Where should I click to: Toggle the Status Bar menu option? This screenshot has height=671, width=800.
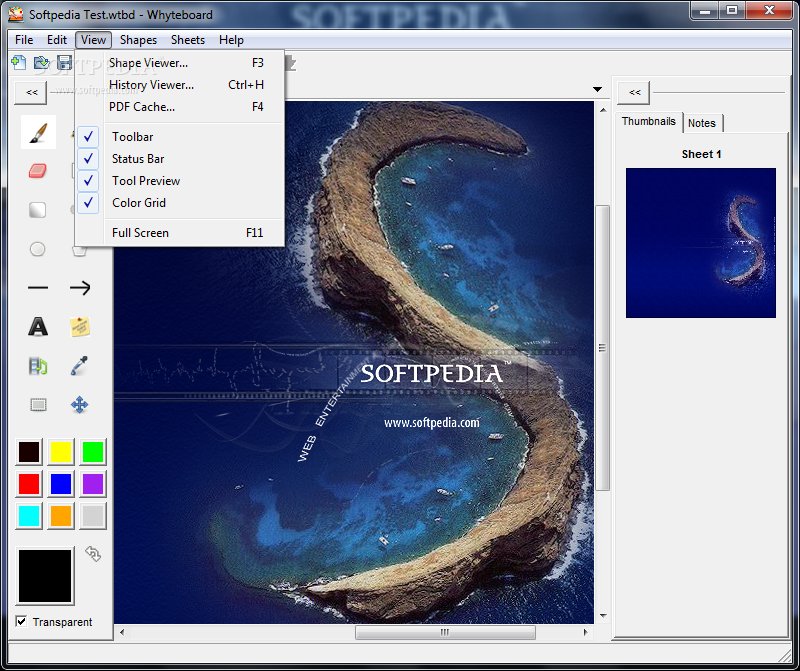point(179,159)
